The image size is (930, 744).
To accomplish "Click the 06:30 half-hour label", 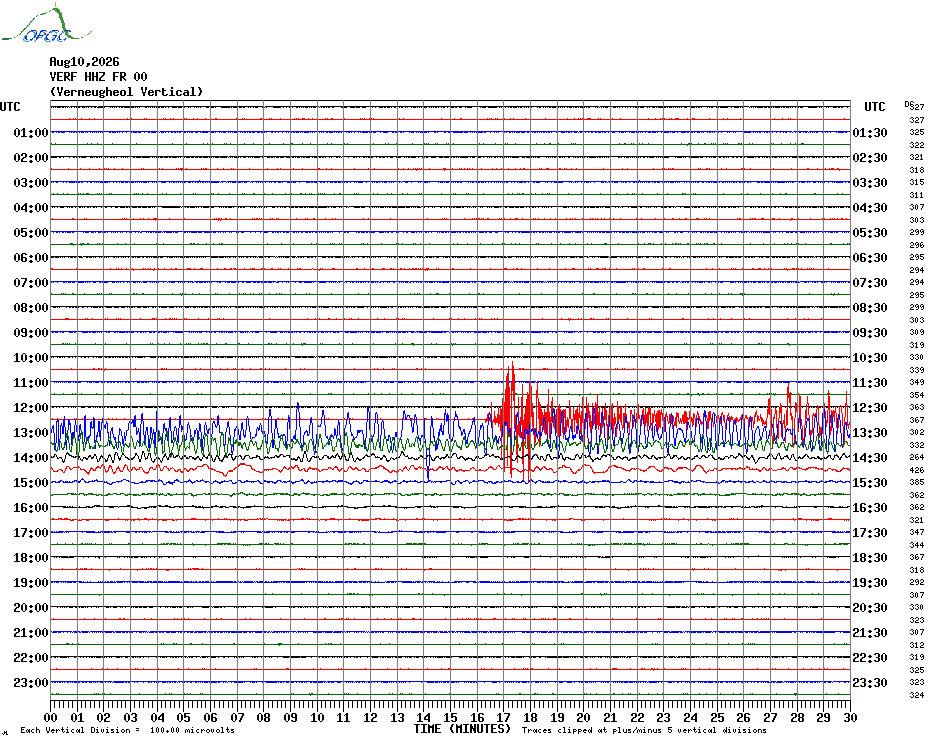I will pos(870,257).
